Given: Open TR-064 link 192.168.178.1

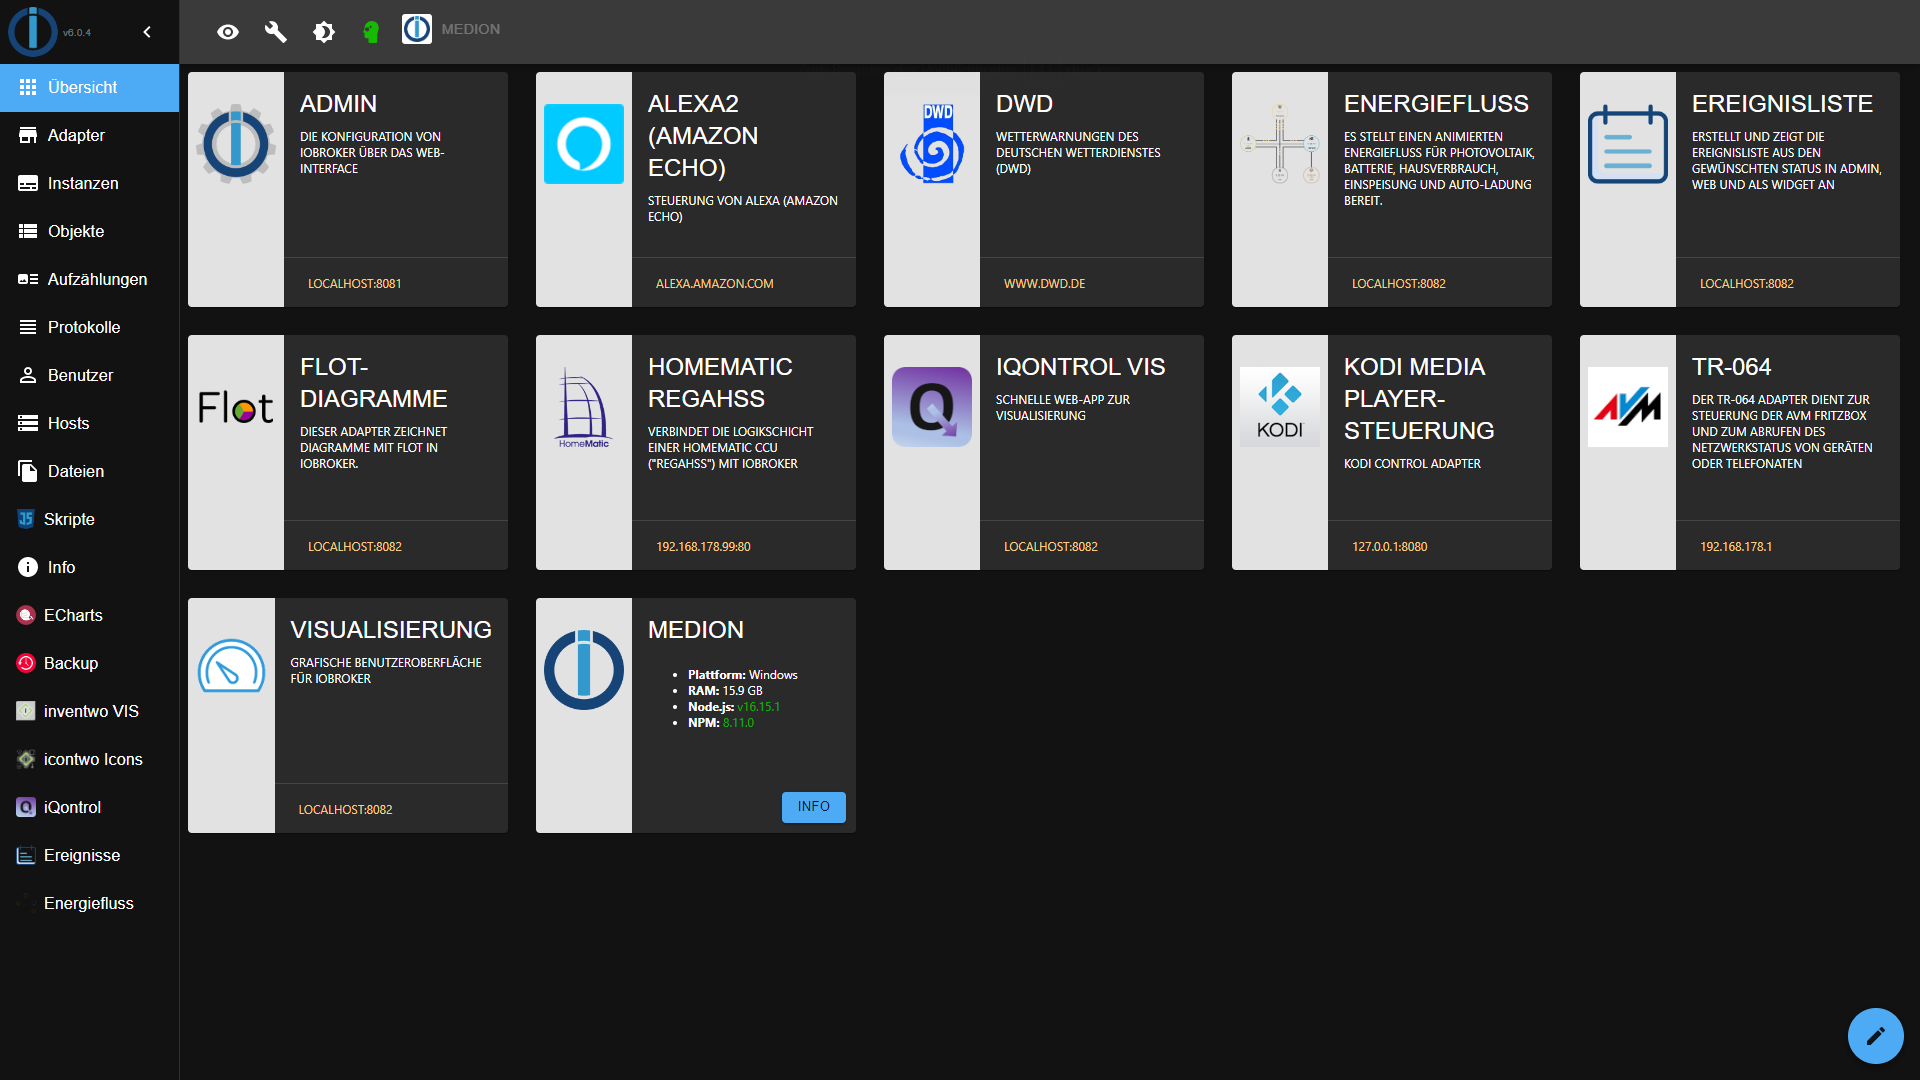Looking at the screenshot, I should 1736,547.
